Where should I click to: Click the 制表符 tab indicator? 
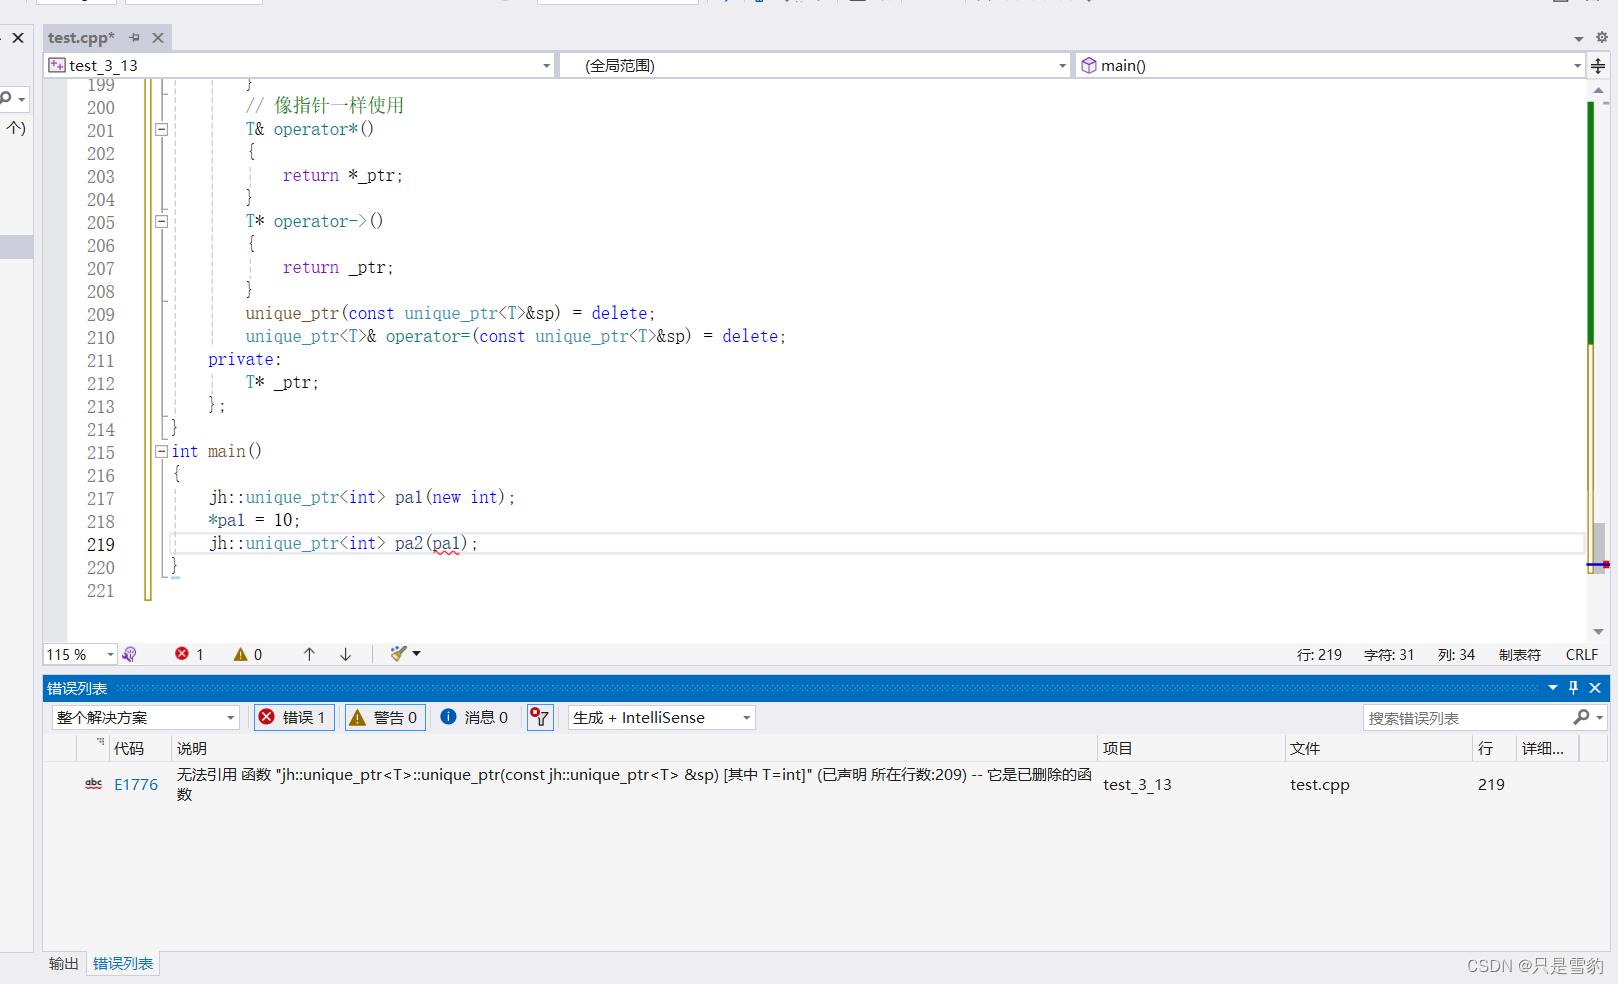click(x=1519, y=655)
